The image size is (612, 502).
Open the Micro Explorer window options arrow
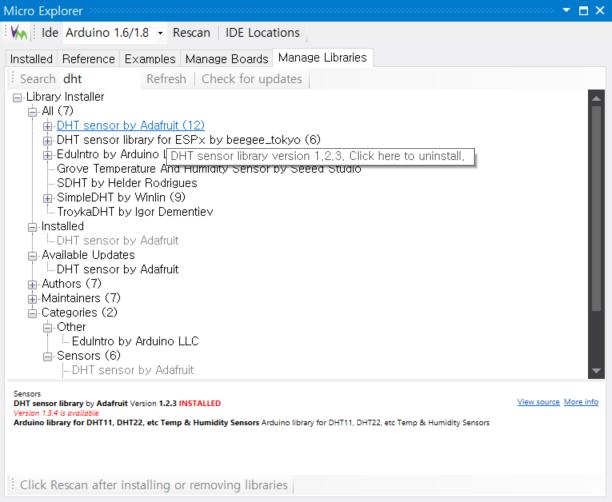566,10
